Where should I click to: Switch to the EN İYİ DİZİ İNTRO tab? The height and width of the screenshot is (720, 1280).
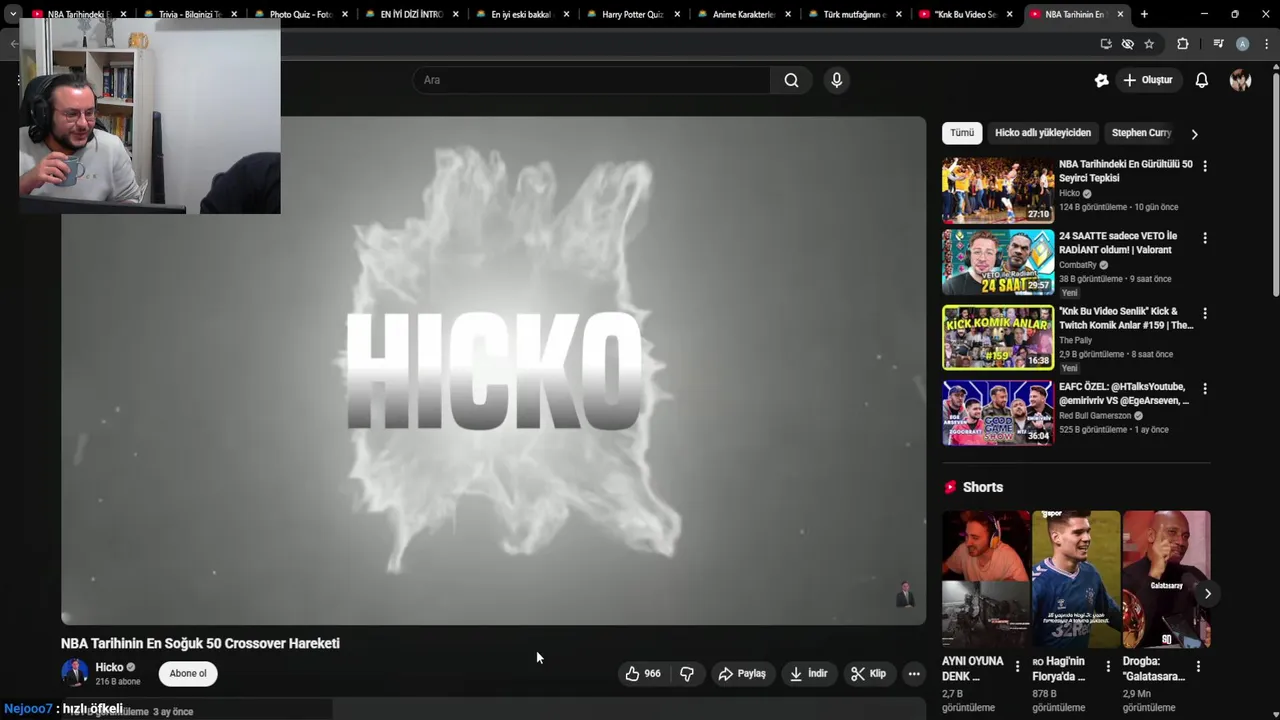(411, 15)
